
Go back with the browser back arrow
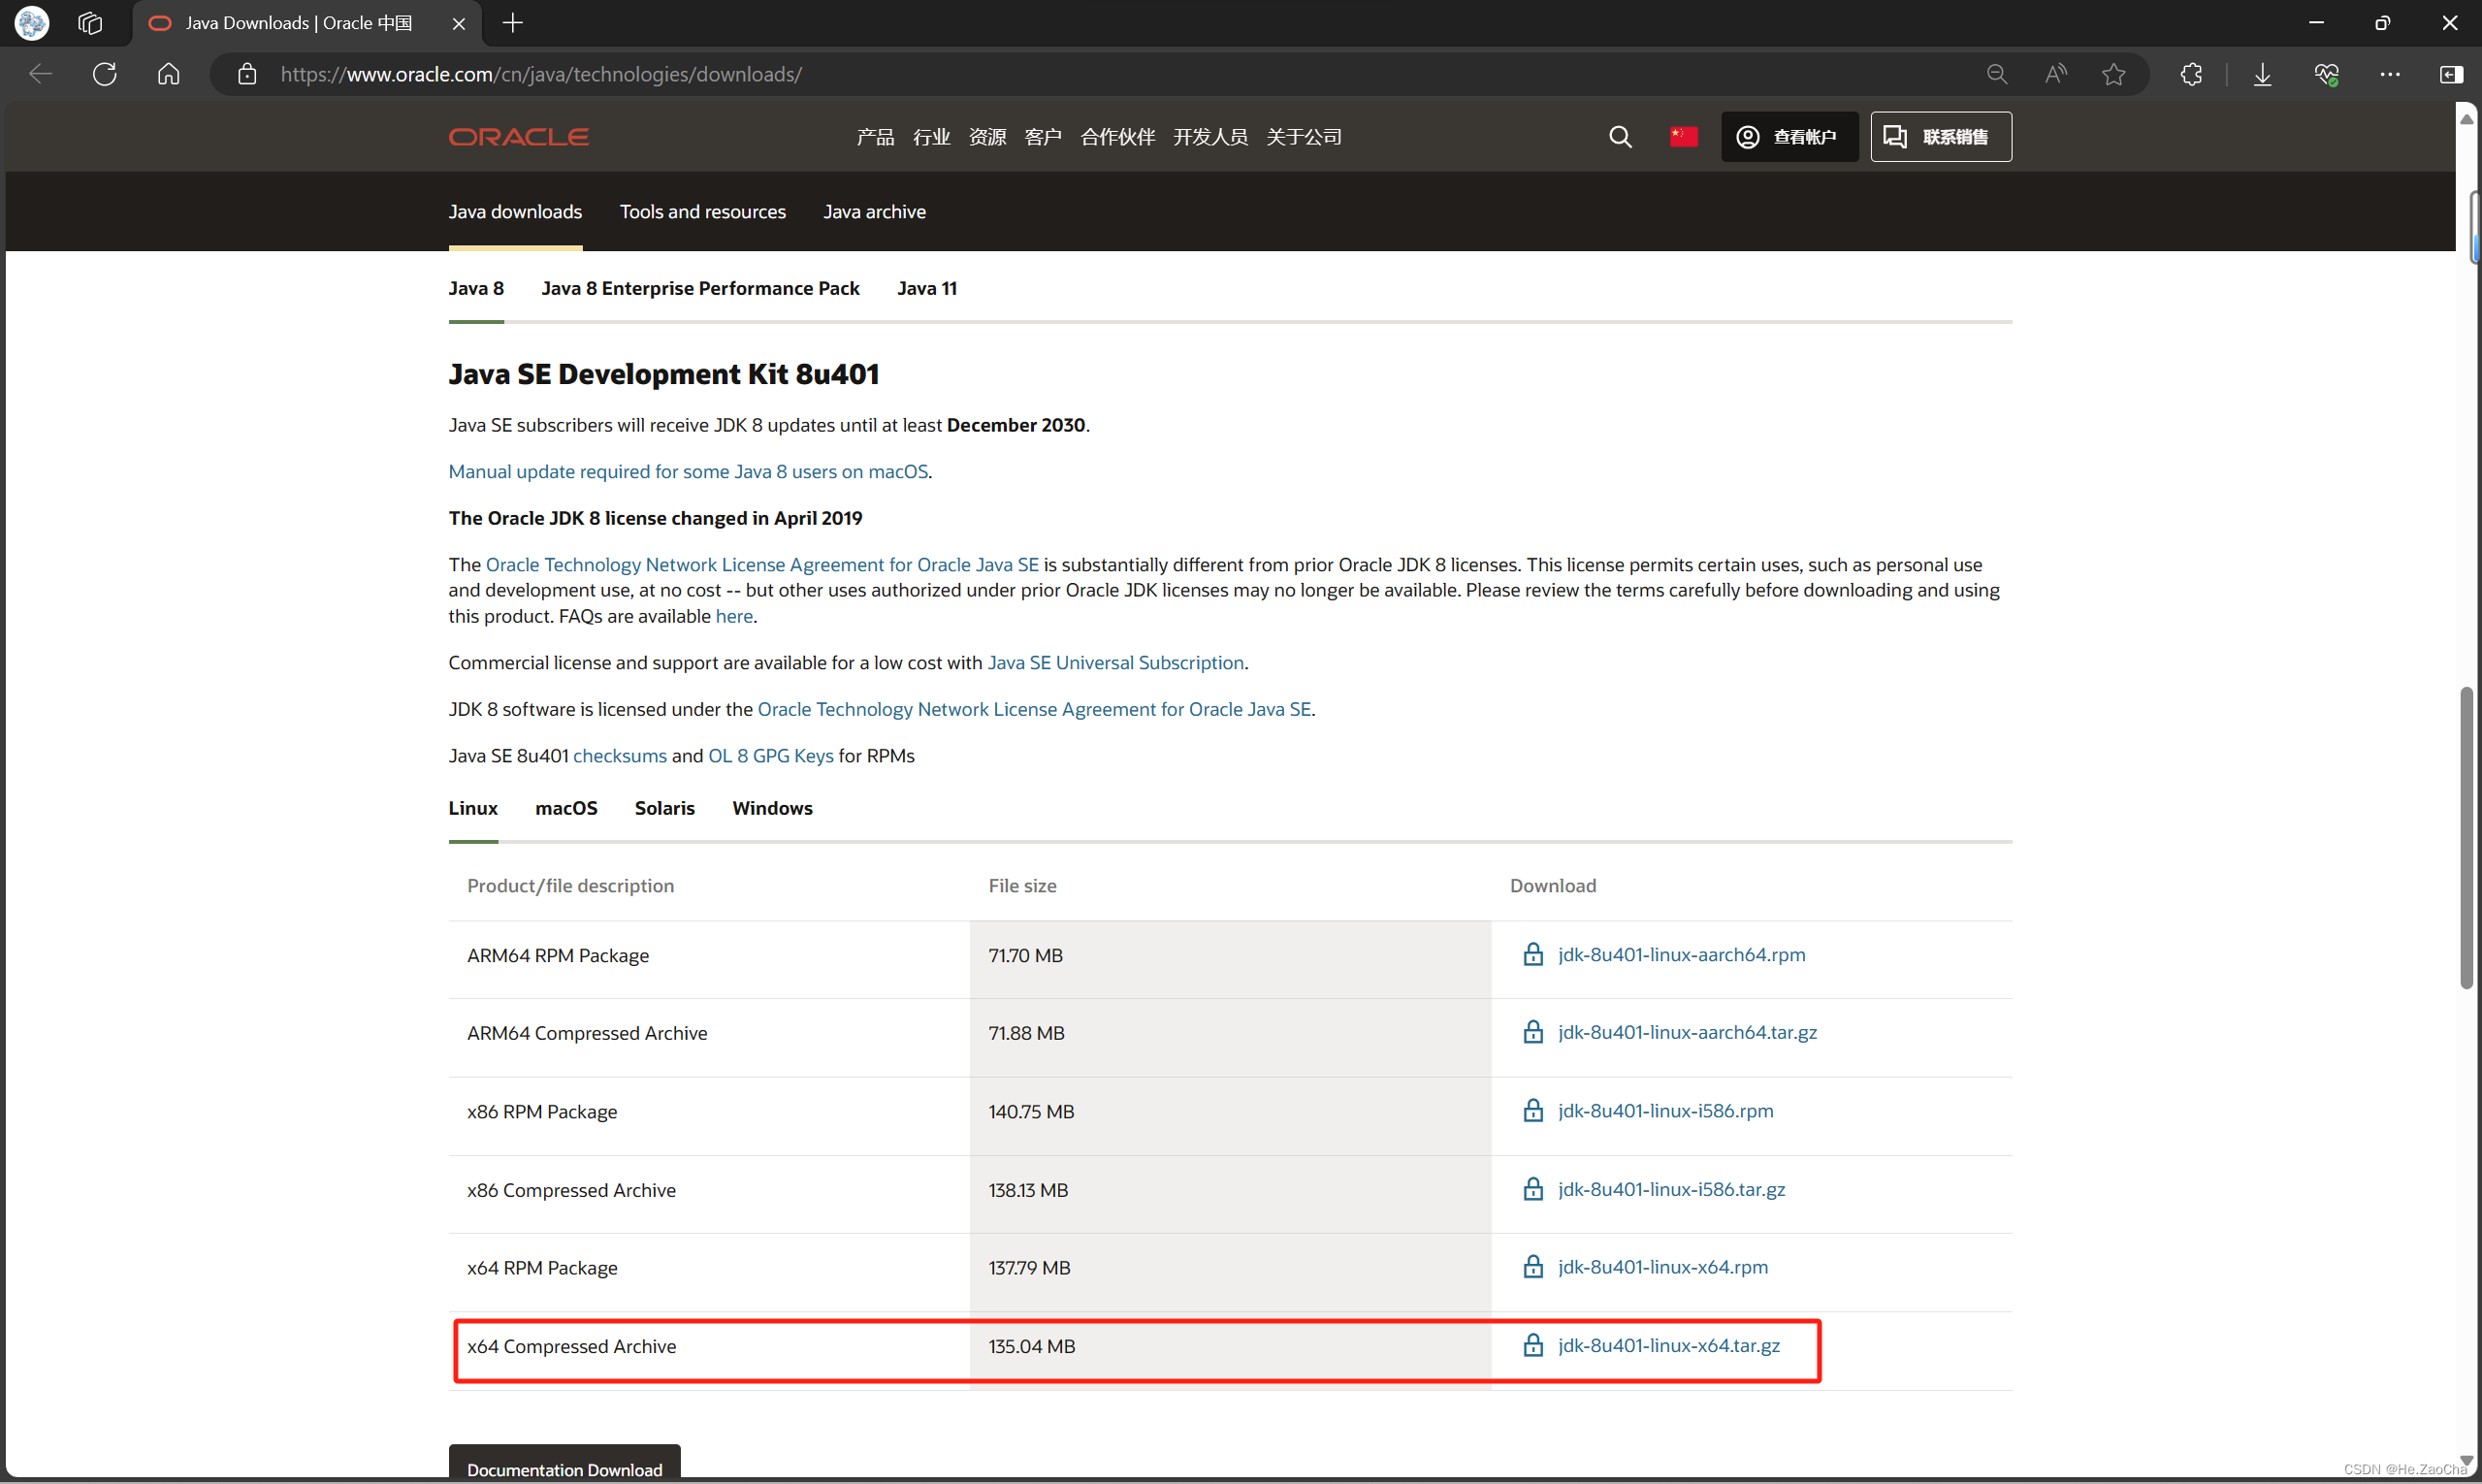pyautogui.click(x=41, y=74)
